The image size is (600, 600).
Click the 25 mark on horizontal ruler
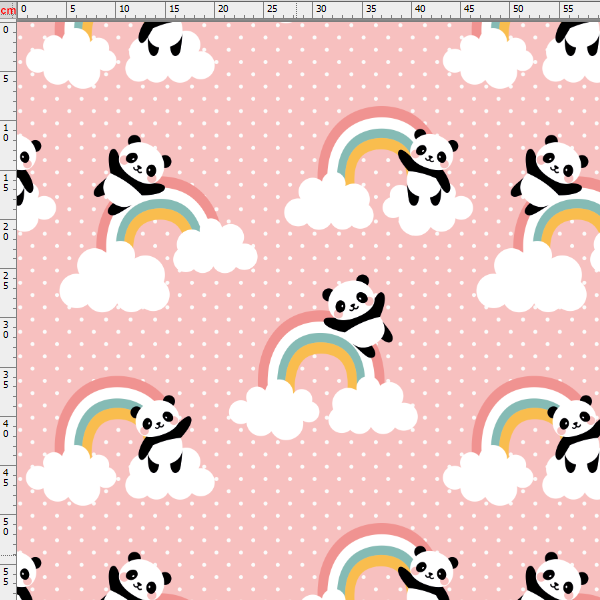(x=272, y=9)
